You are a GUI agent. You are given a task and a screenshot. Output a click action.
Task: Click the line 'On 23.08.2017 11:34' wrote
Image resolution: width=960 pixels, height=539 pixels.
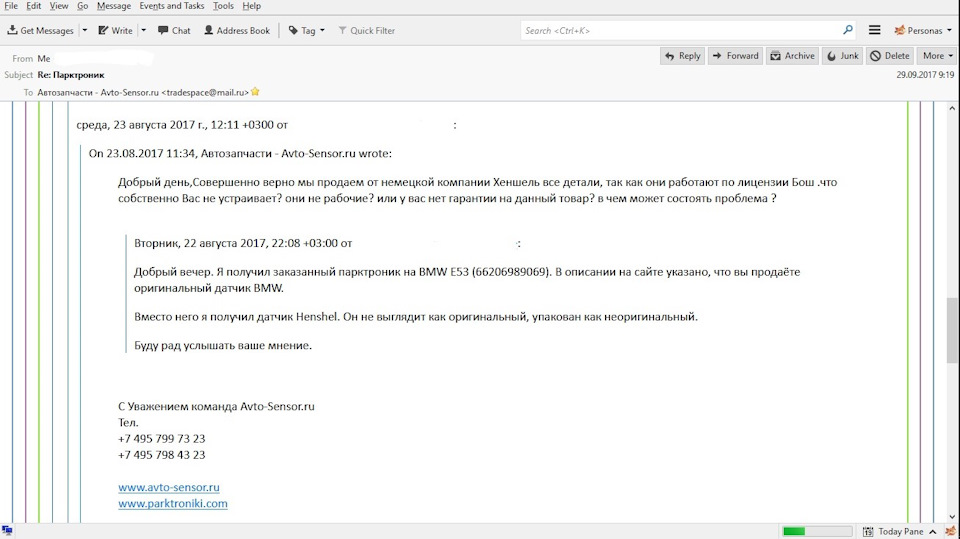click(240, 154)
